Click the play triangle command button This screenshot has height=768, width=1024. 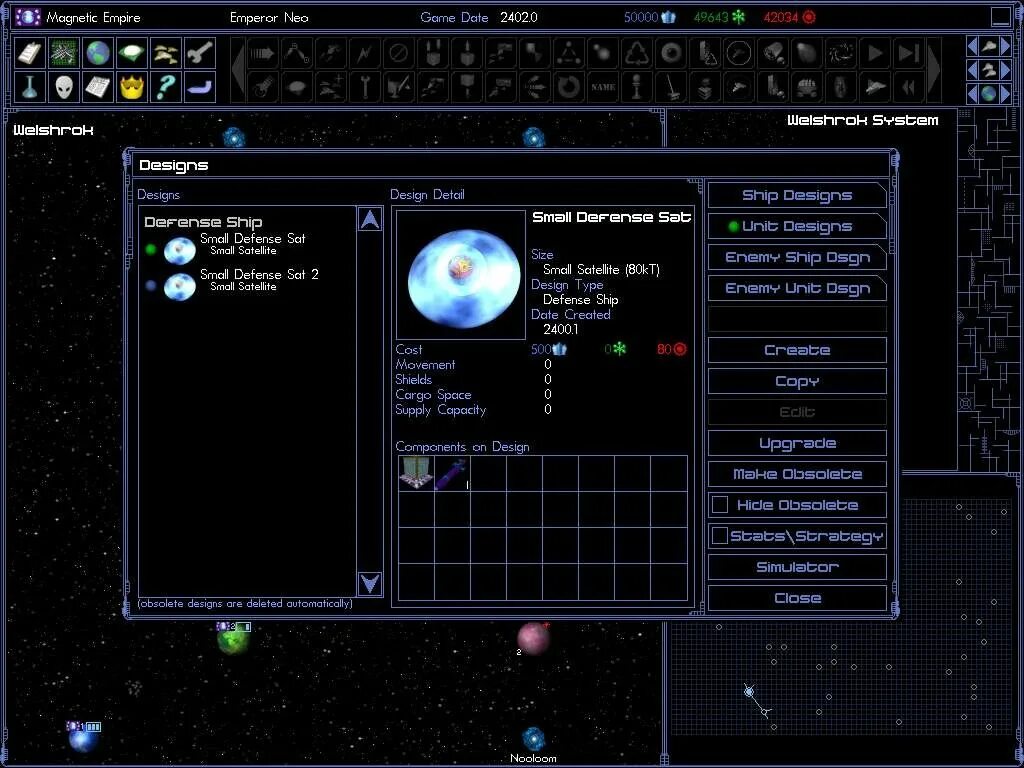coord(874,53)
